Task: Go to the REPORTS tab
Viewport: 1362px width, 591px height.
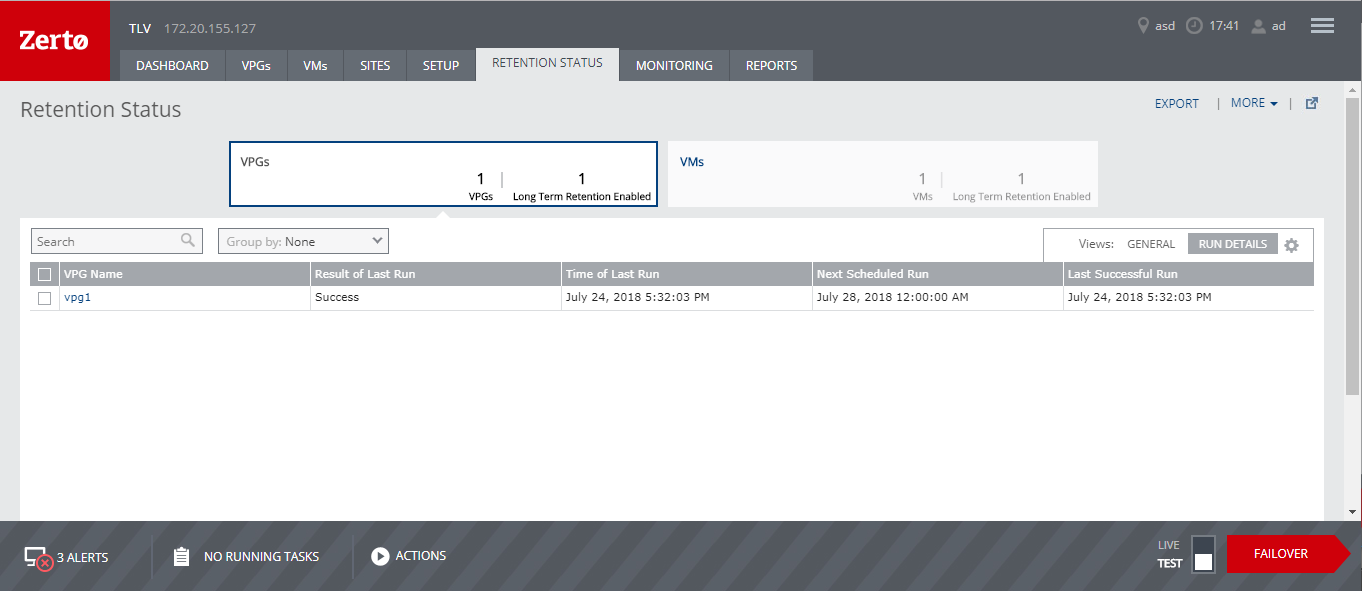Action: pos(771,65)
